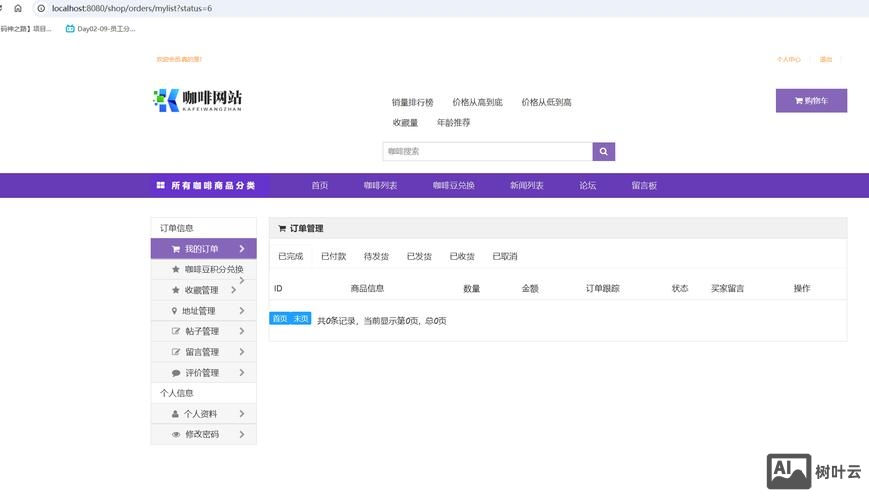Click the edit icon beside 帖子管理

point(176,331)
